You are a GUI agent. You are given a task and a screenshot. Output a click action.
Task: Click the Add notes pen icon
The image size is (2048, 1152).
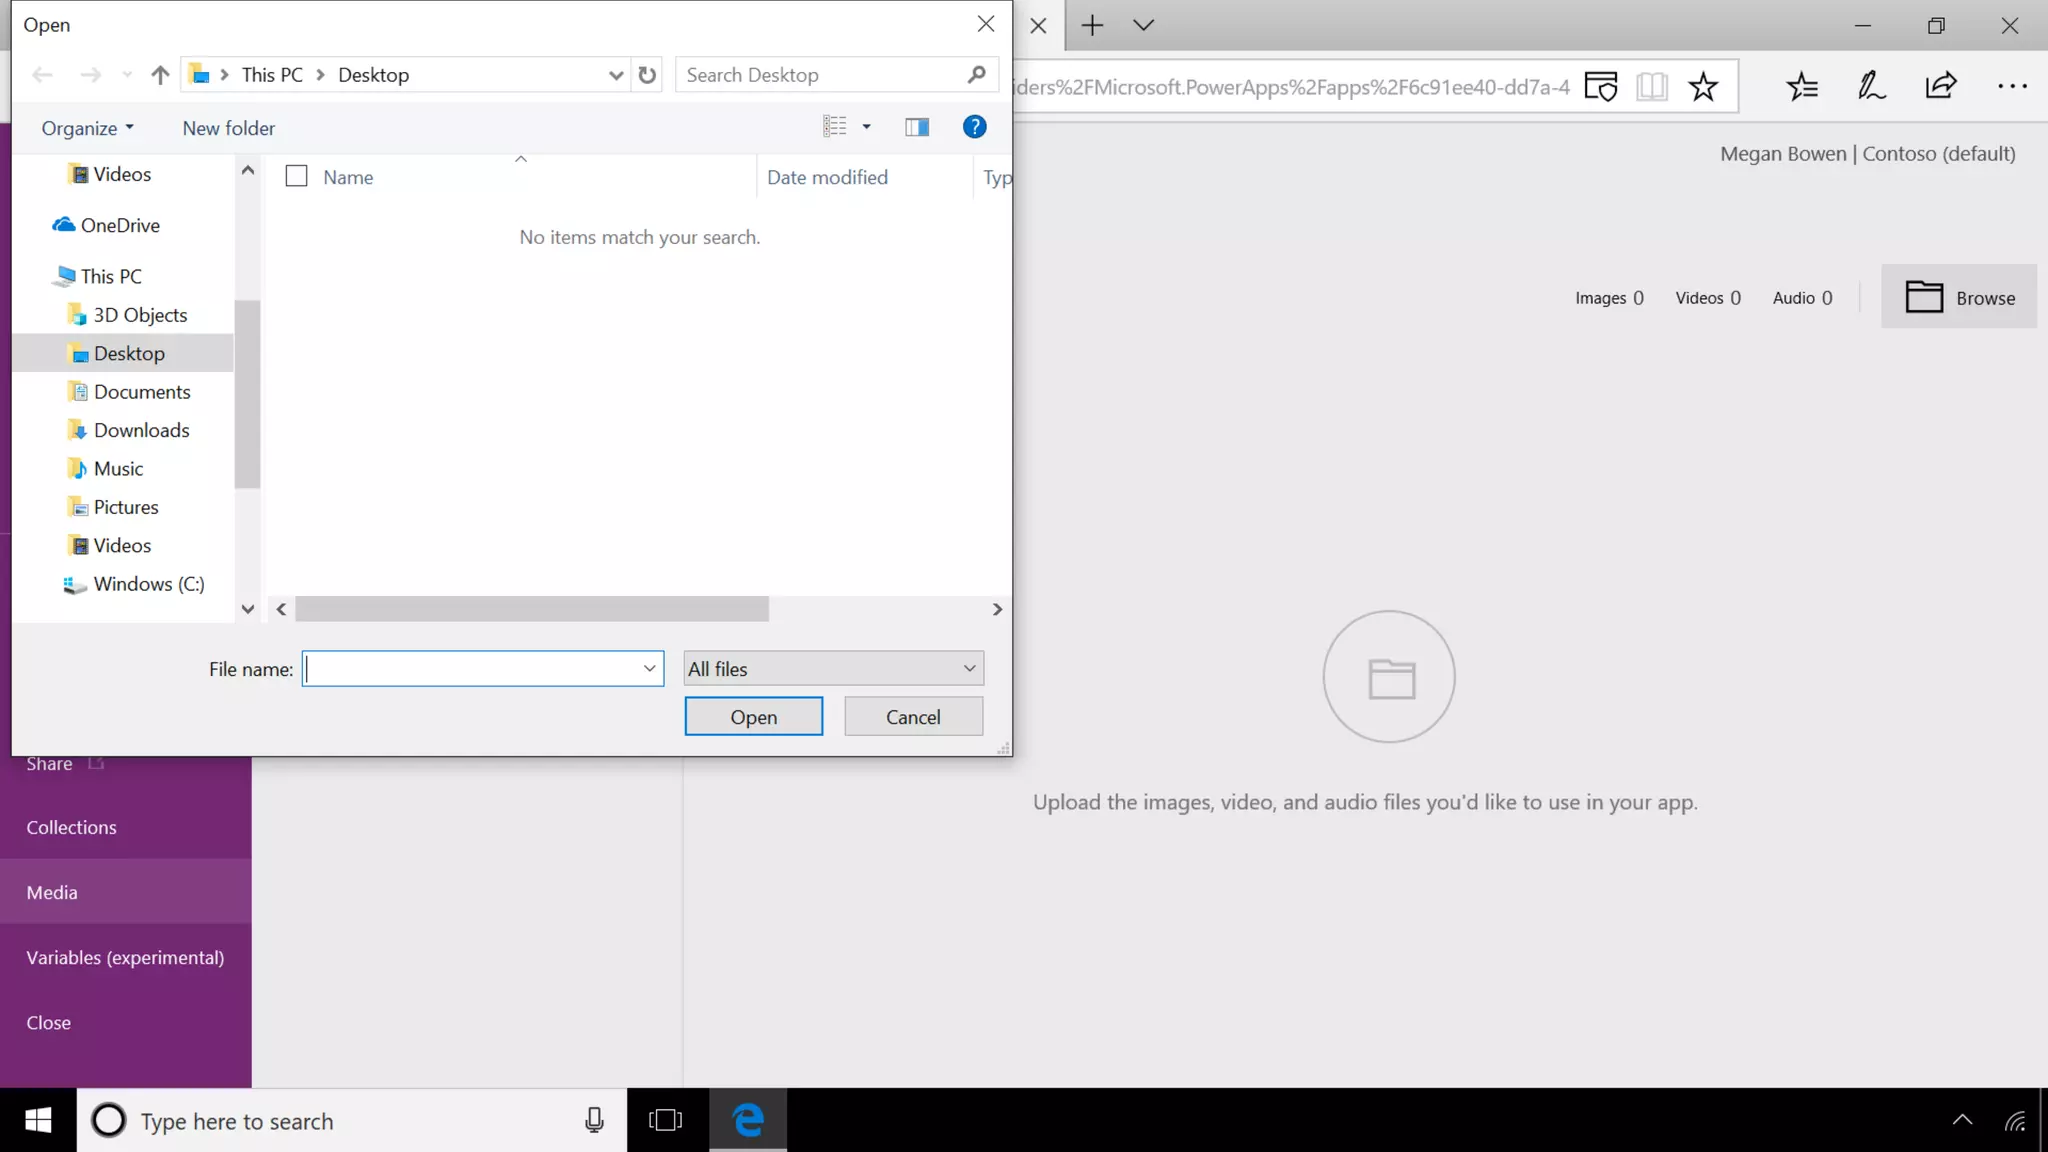pos(1871,87)
